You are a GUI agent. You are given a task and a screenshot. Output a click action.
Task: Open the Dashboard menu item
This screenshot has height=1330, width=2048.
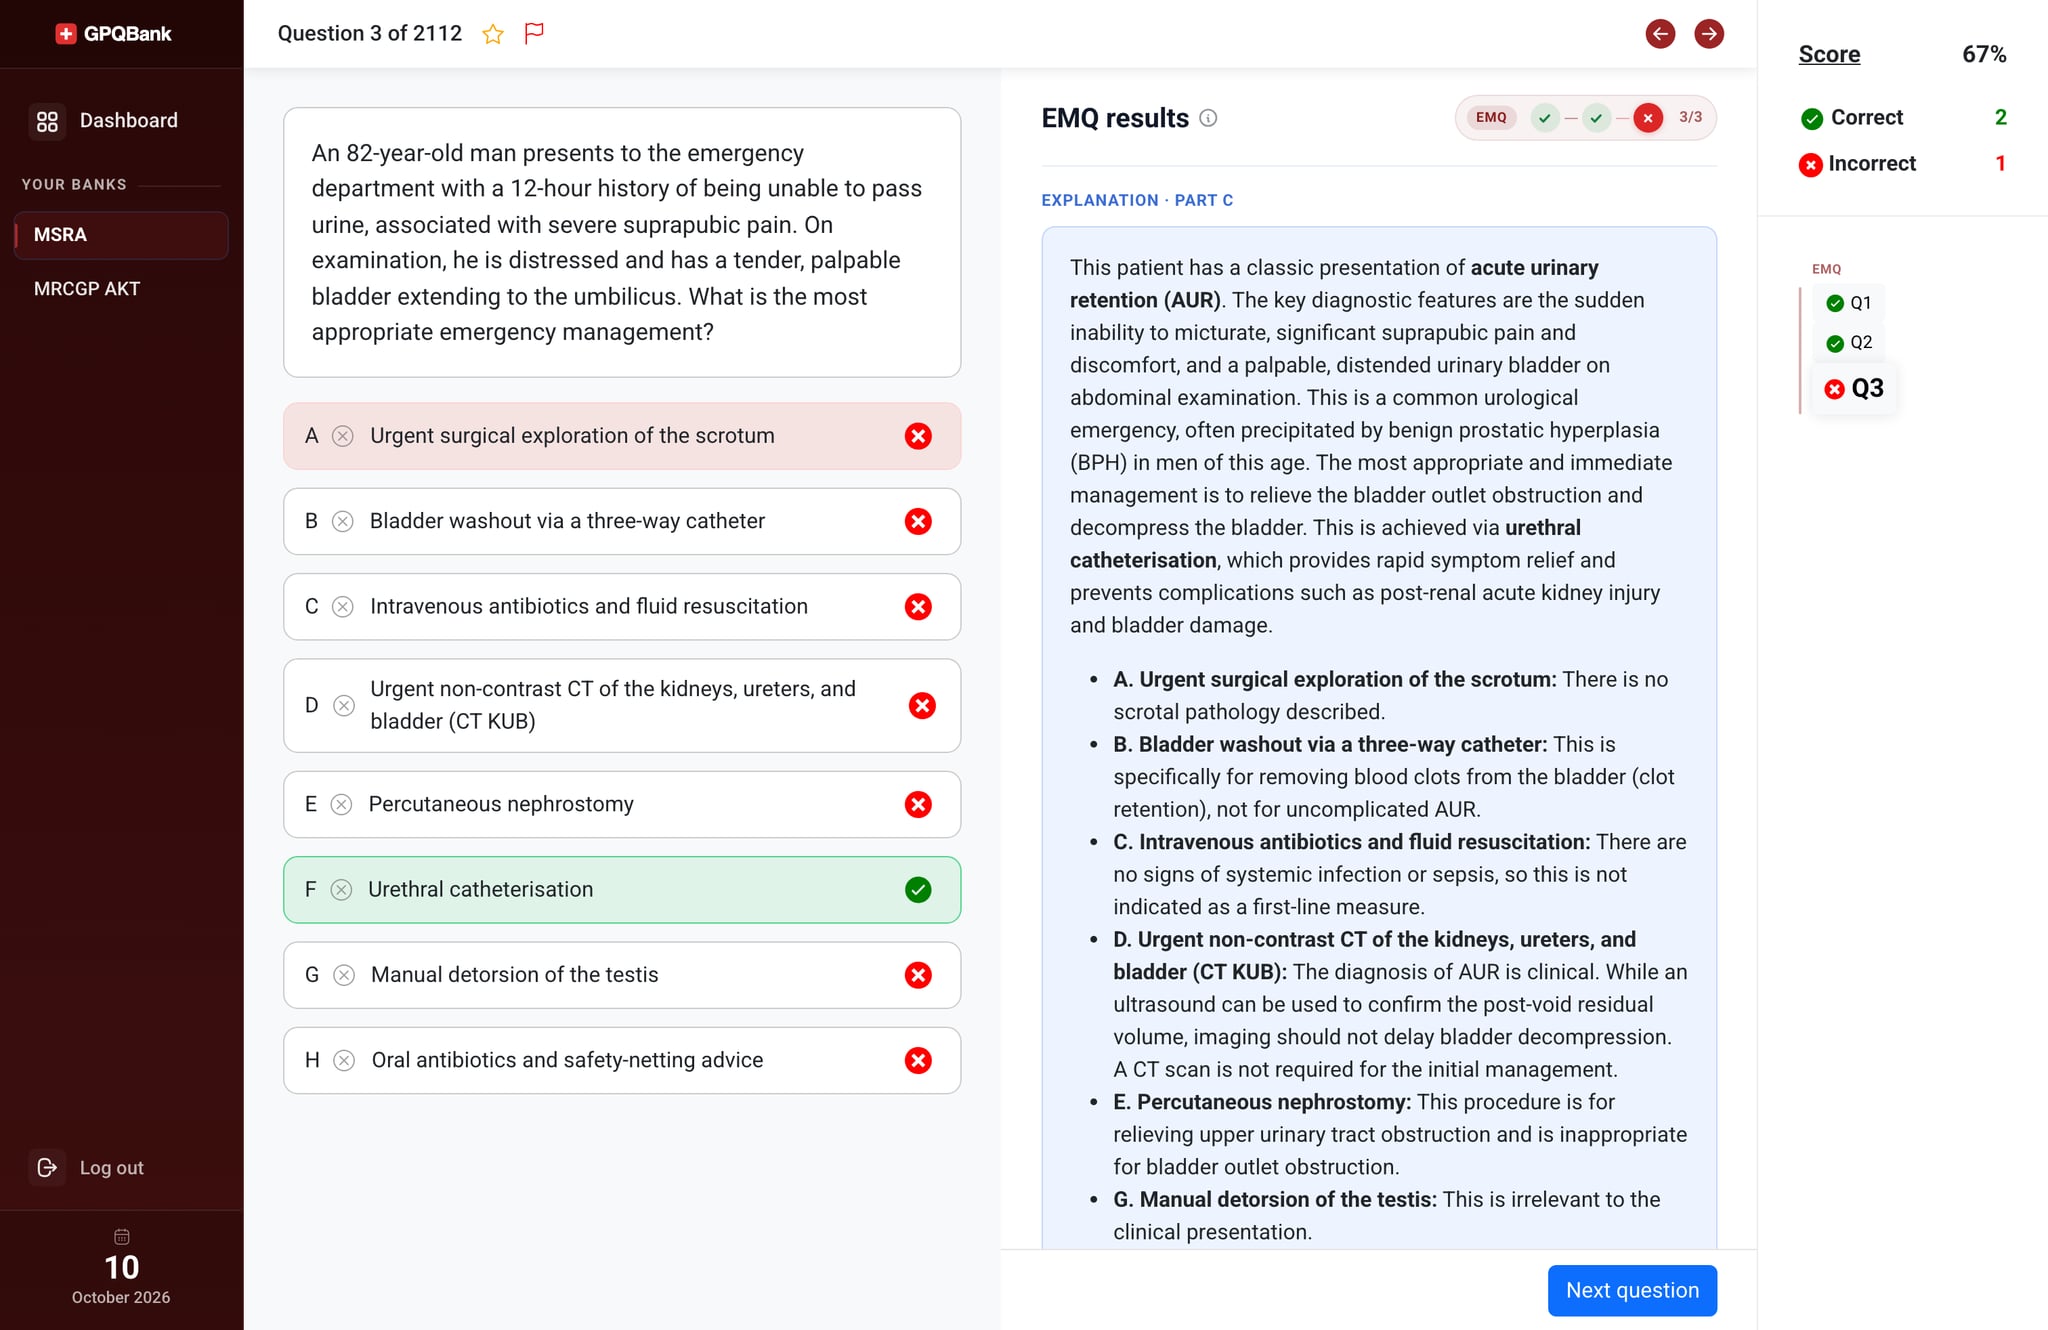[x=121, y=121]
